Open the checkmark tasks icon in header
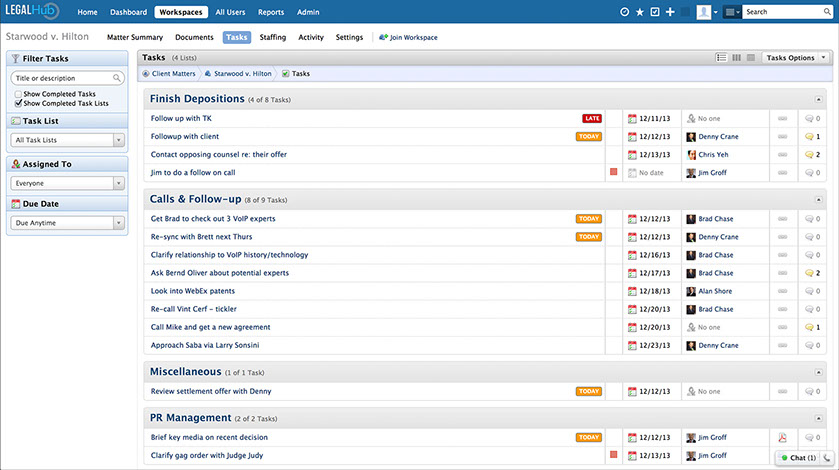 pos(655,12)
